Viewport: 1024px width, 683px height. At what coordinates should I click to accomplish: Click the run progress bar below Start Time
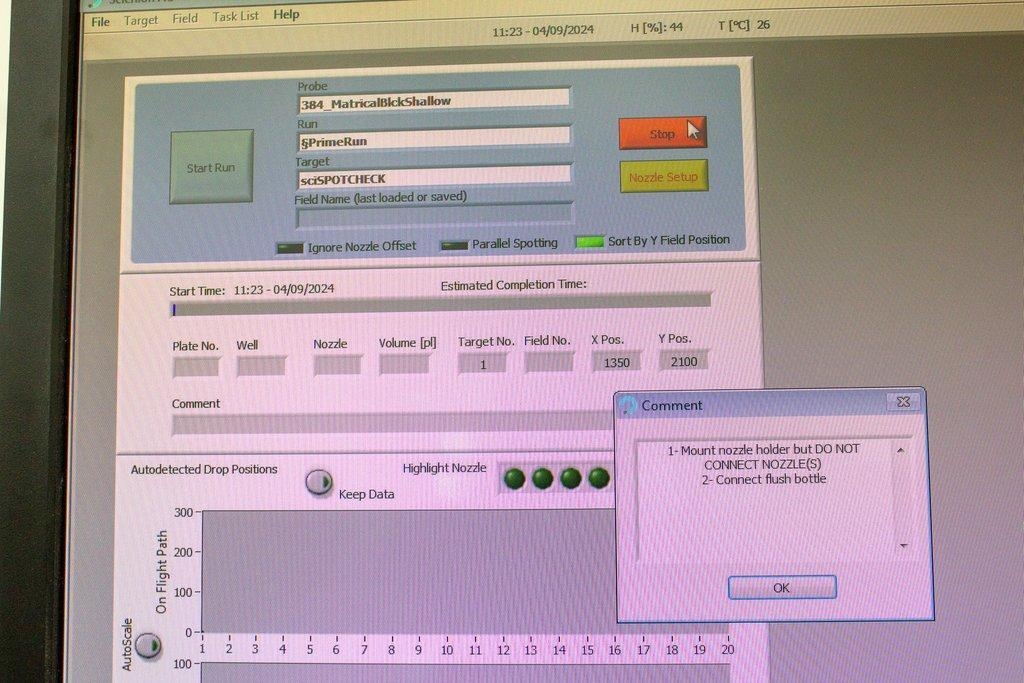click(x=440, y=308)
